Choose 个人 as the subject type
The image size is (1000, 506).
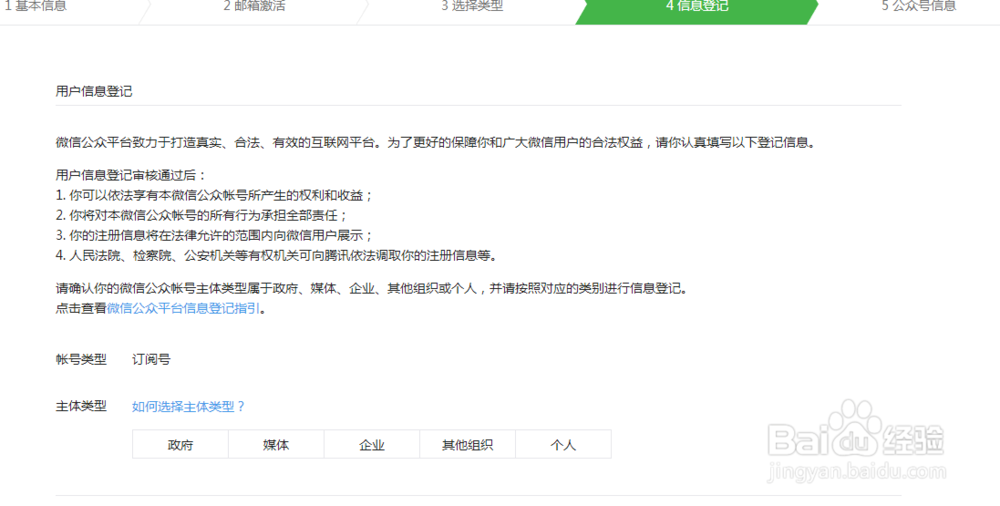pos(563,444)
